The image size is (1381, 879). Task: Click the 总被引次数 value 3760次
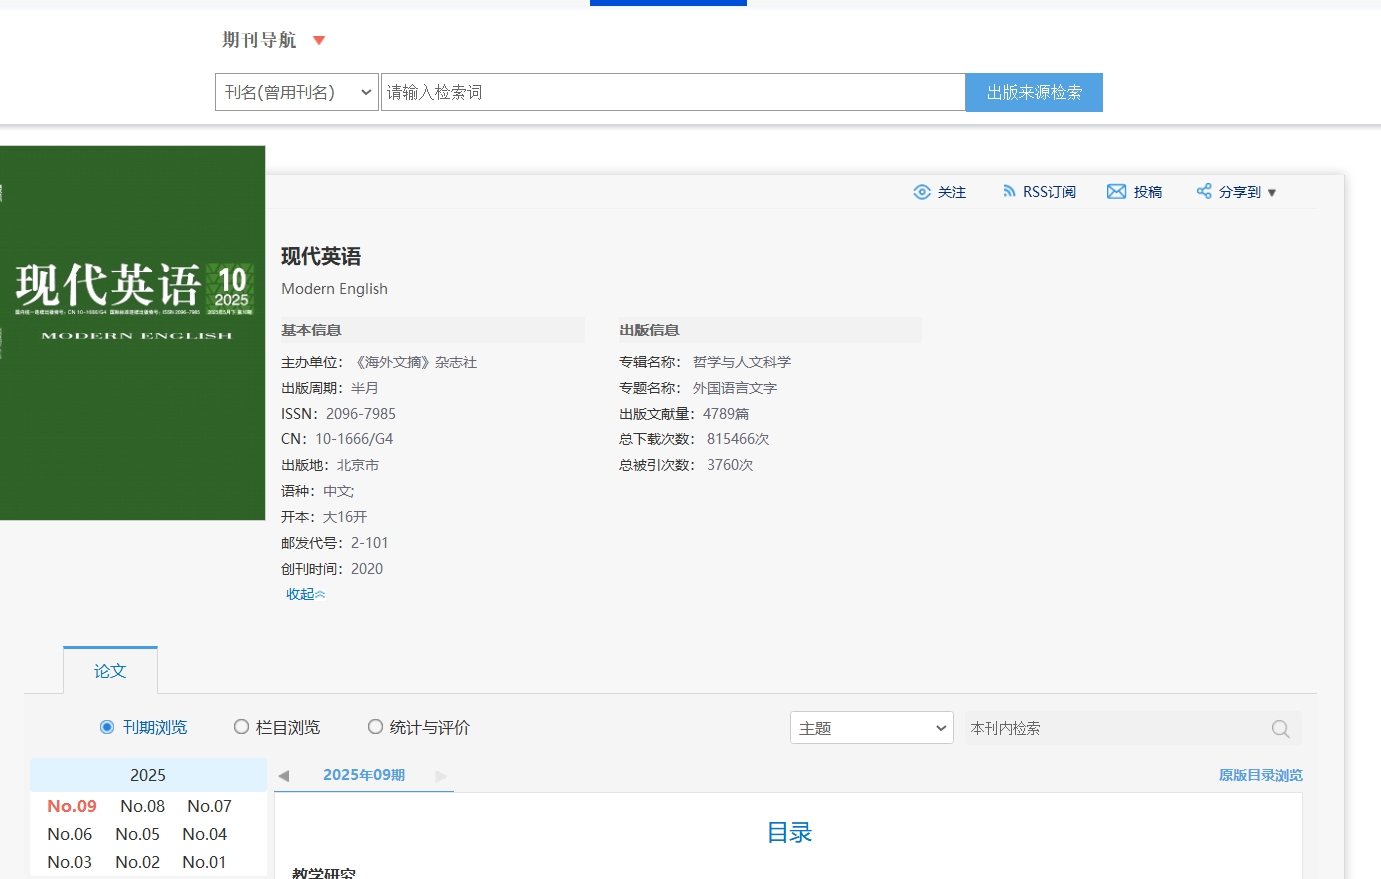(730, 465)
